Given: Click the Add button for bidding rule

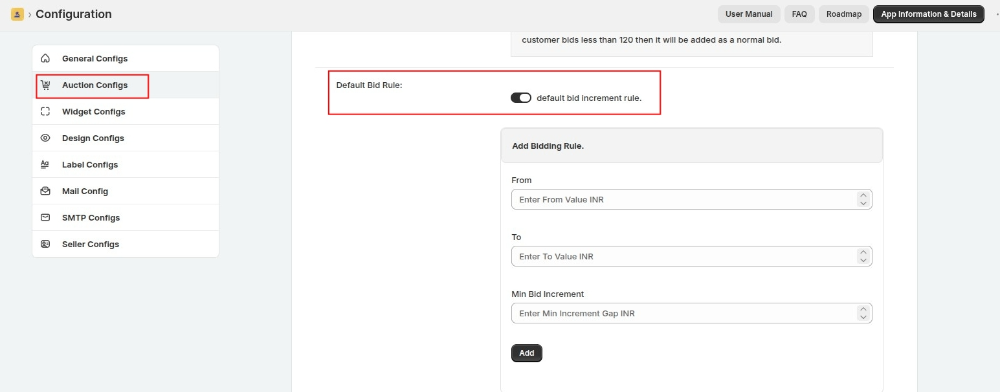Looking at the screenshot, I should click(527, 353).
